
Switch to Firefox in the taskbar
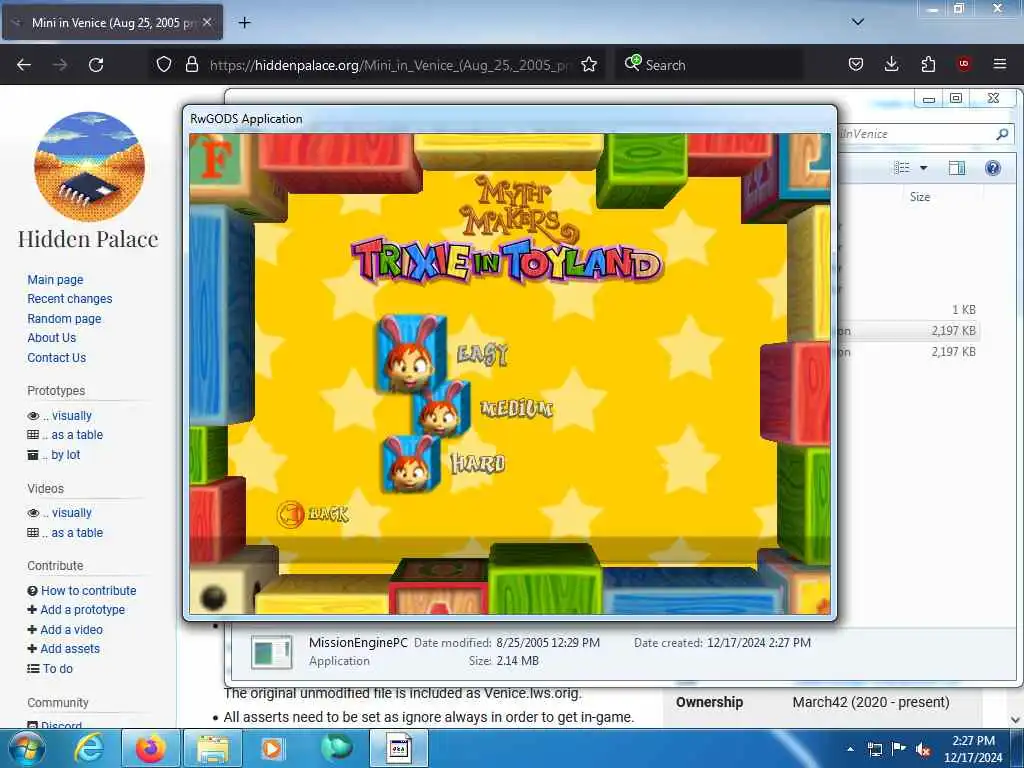click(150, 748)
